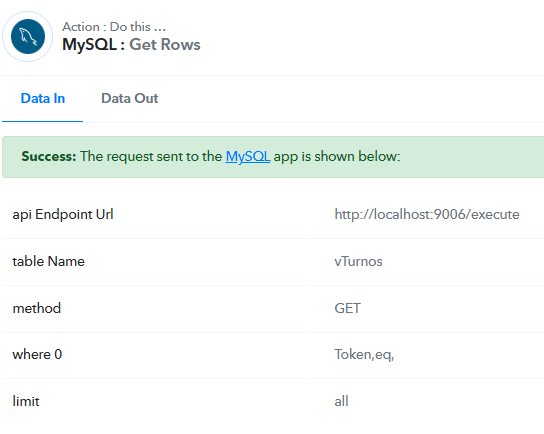Select the method row label
Screen dimensions: 544x434
click(36, 308)
